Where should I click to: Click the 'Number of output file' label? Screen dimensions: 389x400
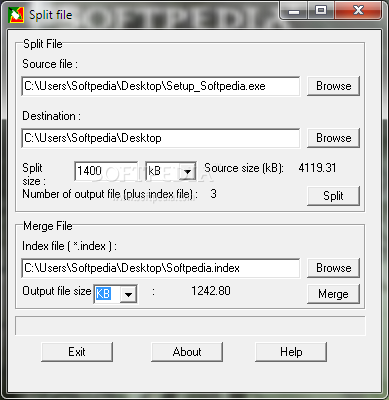click(110, 194)
